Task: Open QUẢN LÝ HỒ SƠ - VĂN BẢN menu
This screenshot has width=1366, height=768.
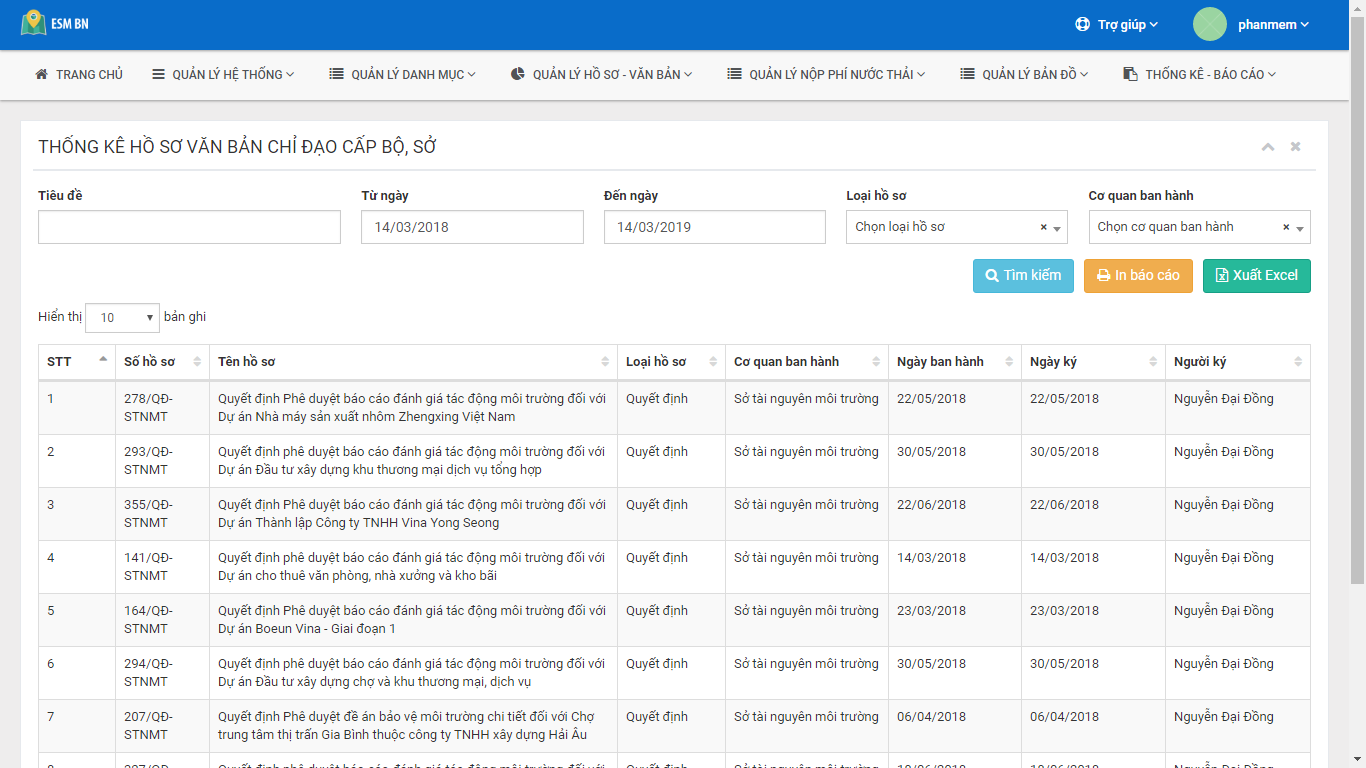Action: click(601, 74)
